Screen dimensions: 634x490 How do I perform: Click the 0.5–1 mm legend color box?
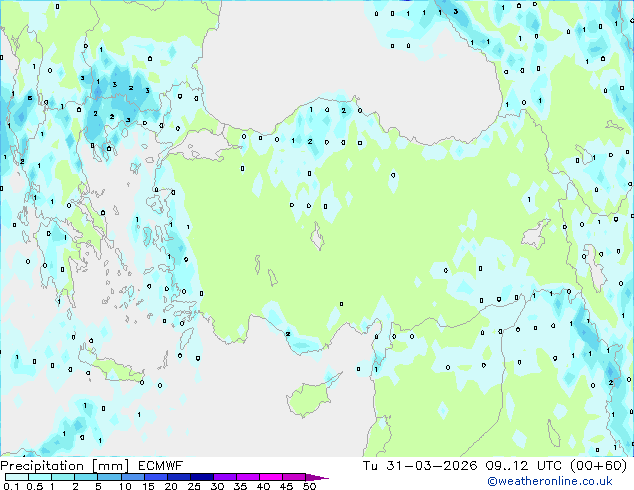(40, 477)
